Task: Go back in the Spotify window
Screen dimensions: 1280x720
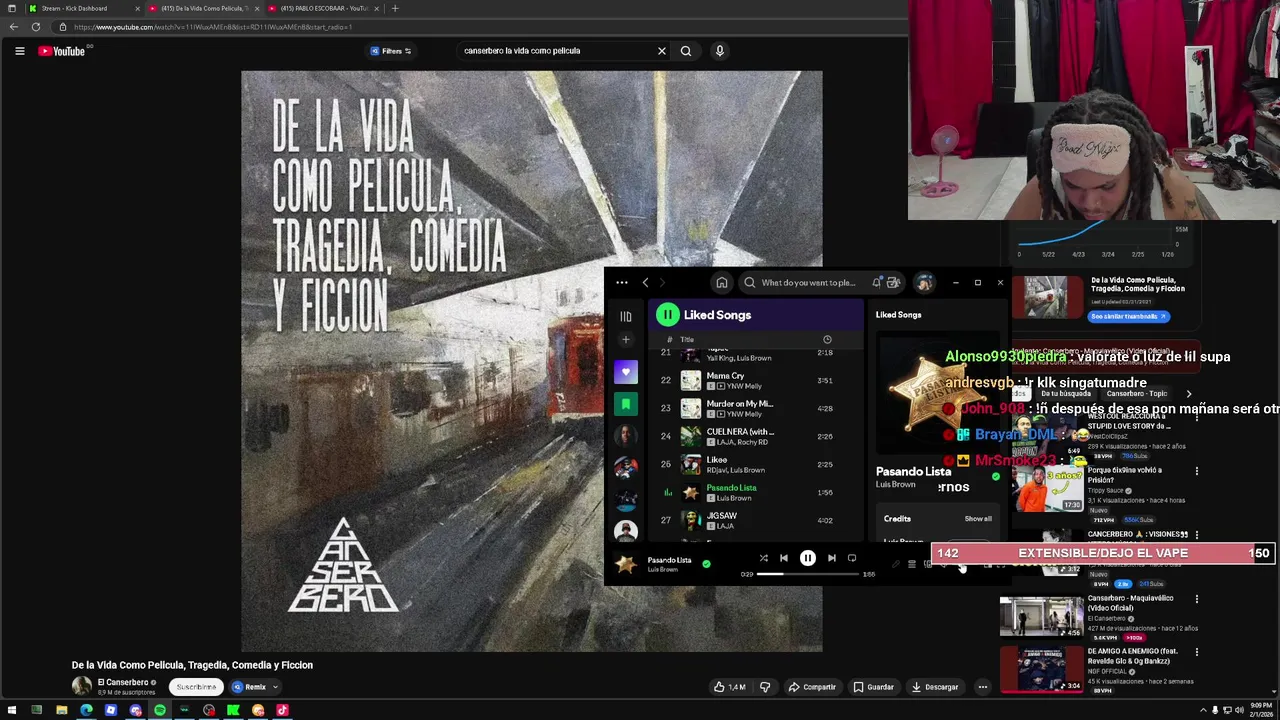Action: pyautogui.click(x=645, y=283)
